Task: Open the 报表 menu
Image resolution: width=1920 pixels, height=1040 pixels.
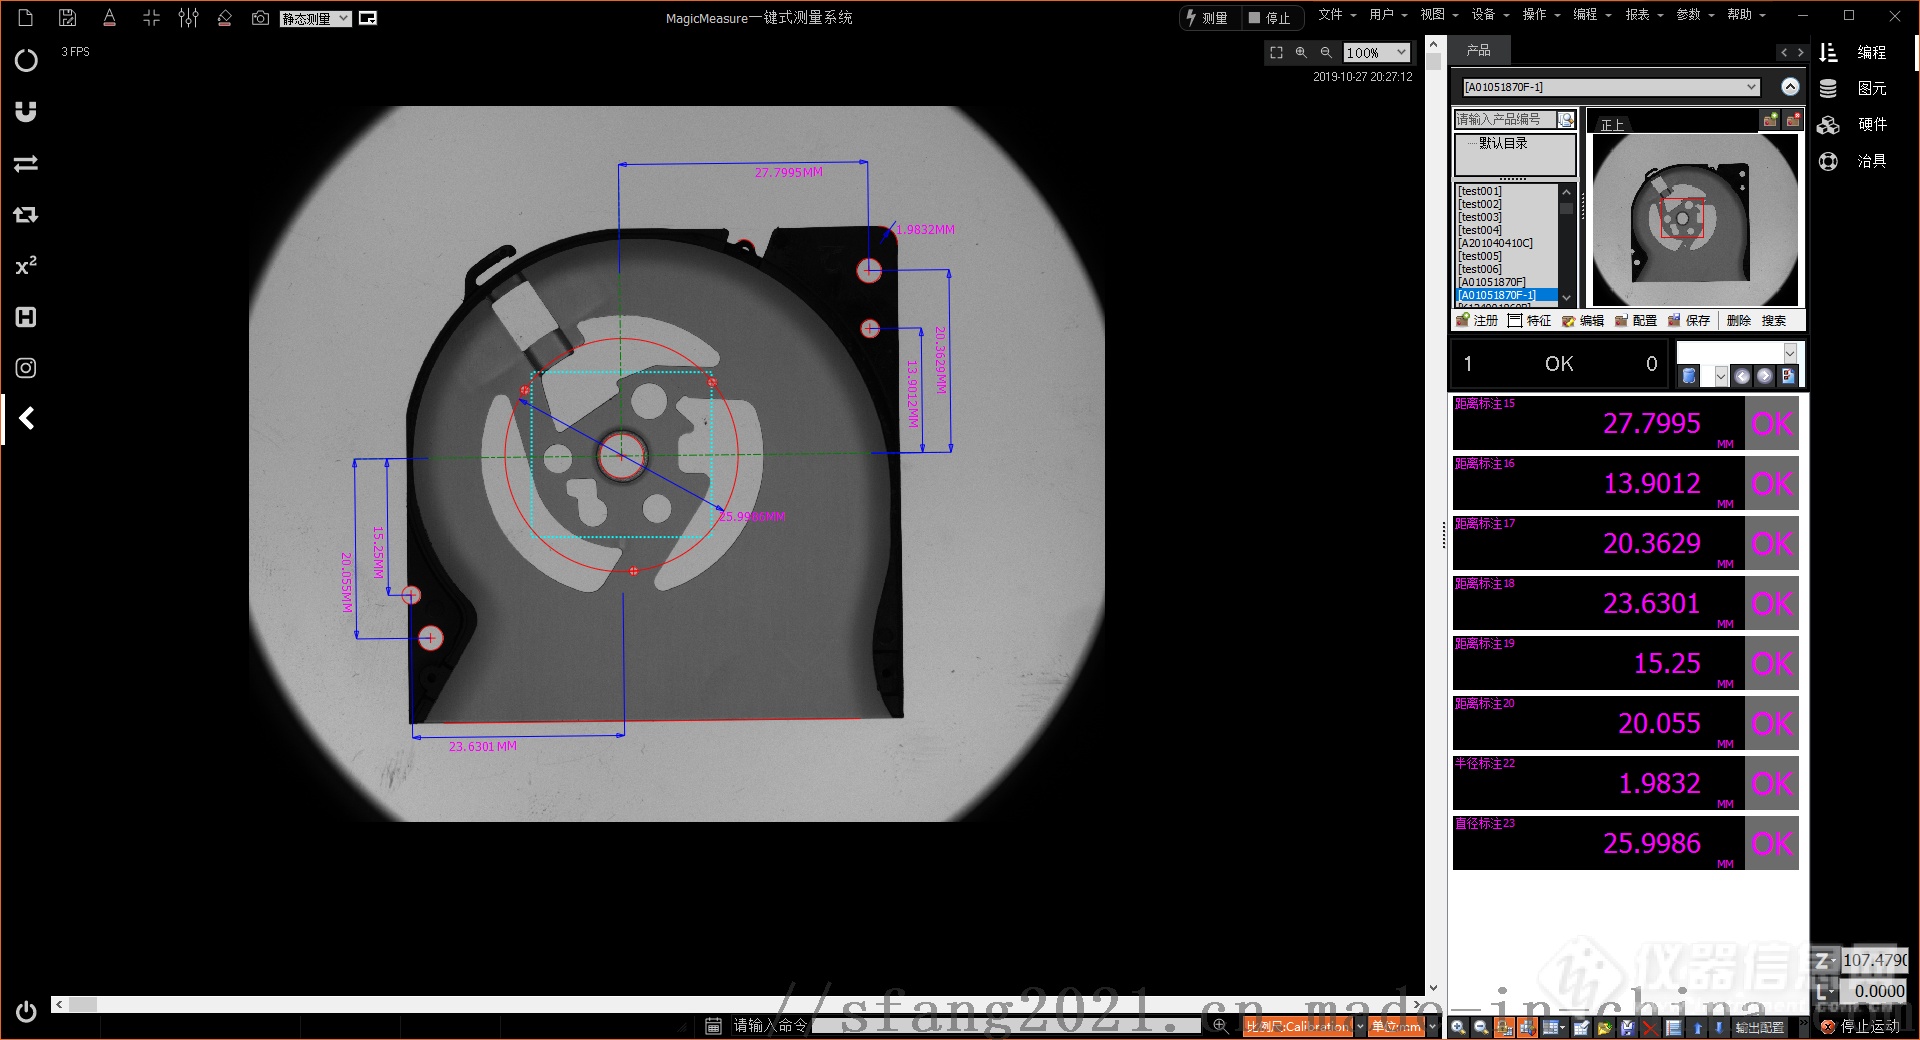Action: click(x=1643, y=15)
